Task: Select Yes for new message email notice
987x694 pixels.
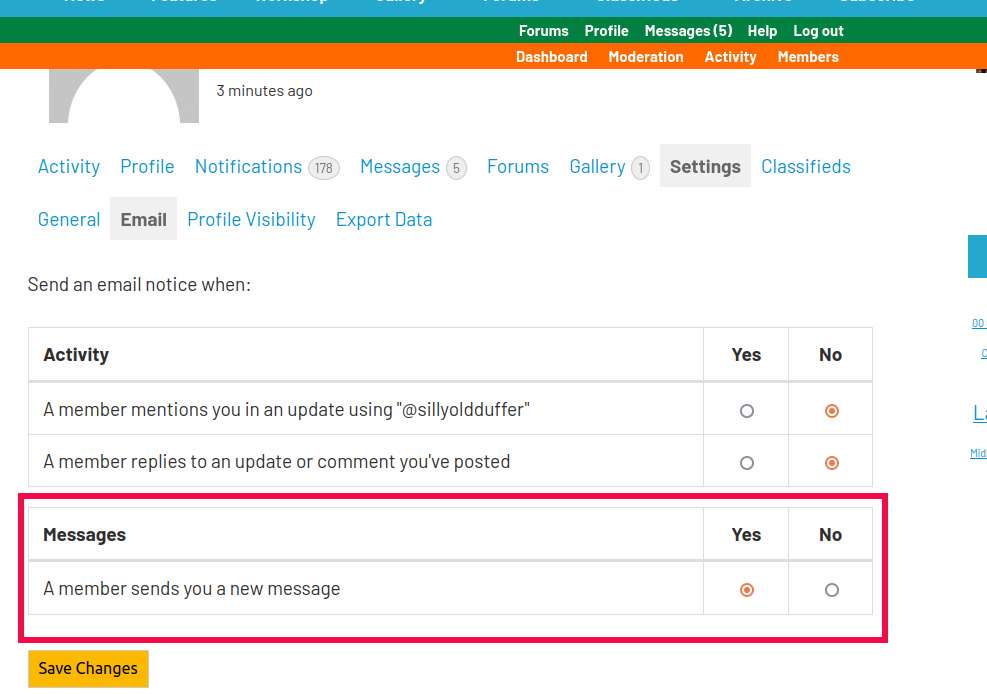Action: (747, 590)
